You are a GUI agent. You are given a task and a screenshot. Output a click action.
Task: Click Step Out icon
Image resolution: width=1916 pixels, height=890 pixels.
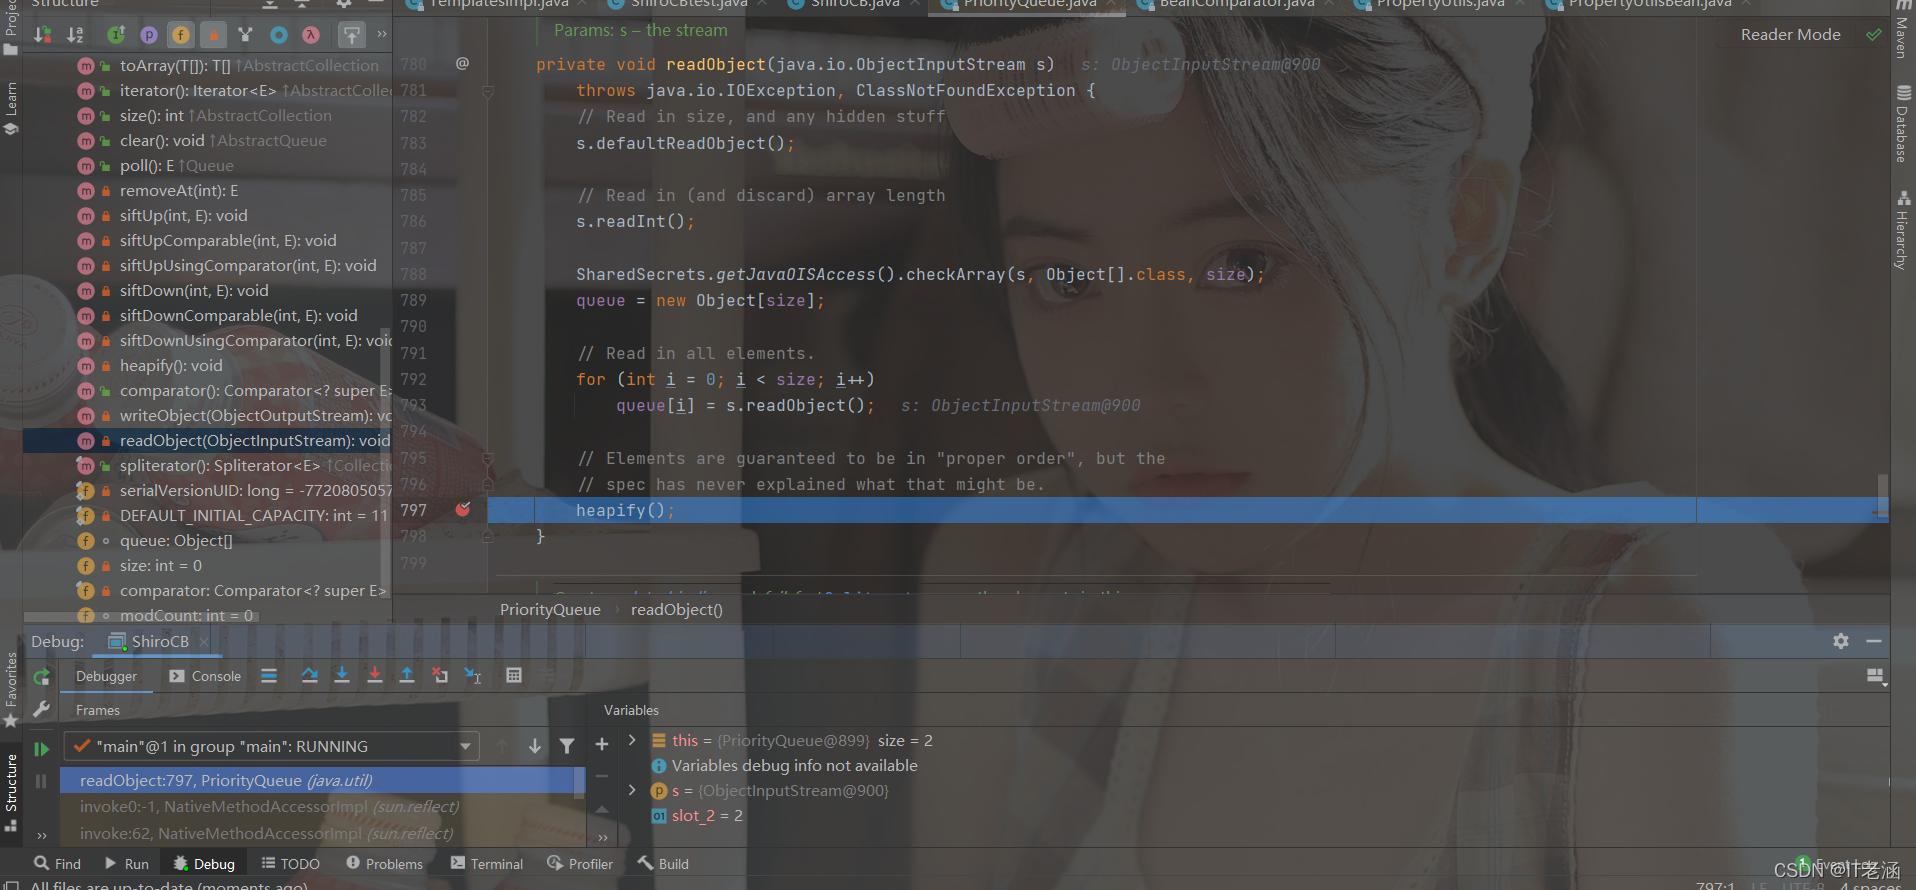coord(407,676)
